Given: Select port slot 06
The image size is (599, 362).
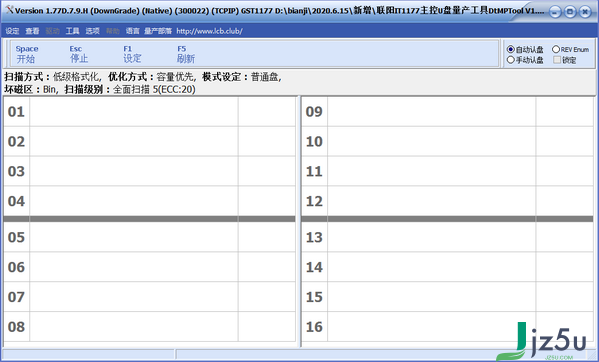Looking at the screenshot, I should [149, 267].
